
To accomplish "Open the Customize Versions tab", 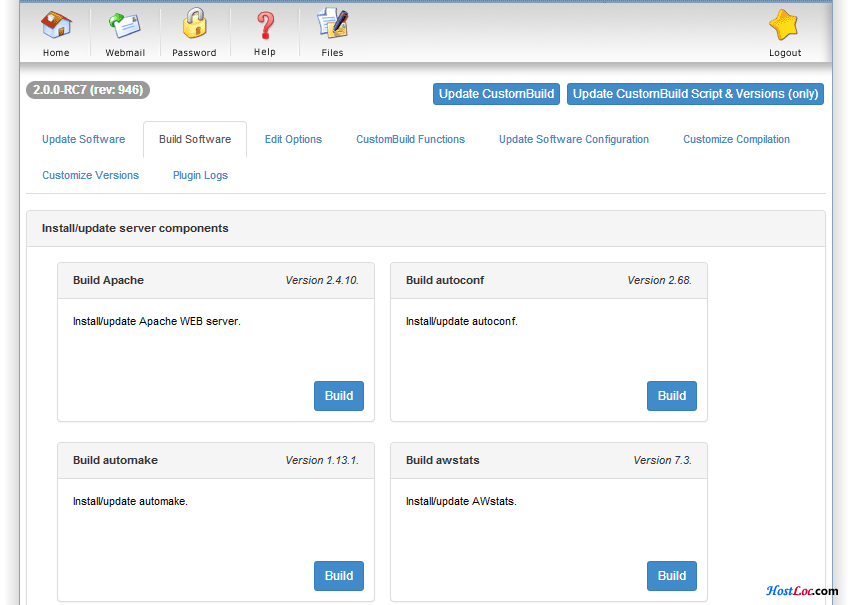I will (x=91, y=176).
